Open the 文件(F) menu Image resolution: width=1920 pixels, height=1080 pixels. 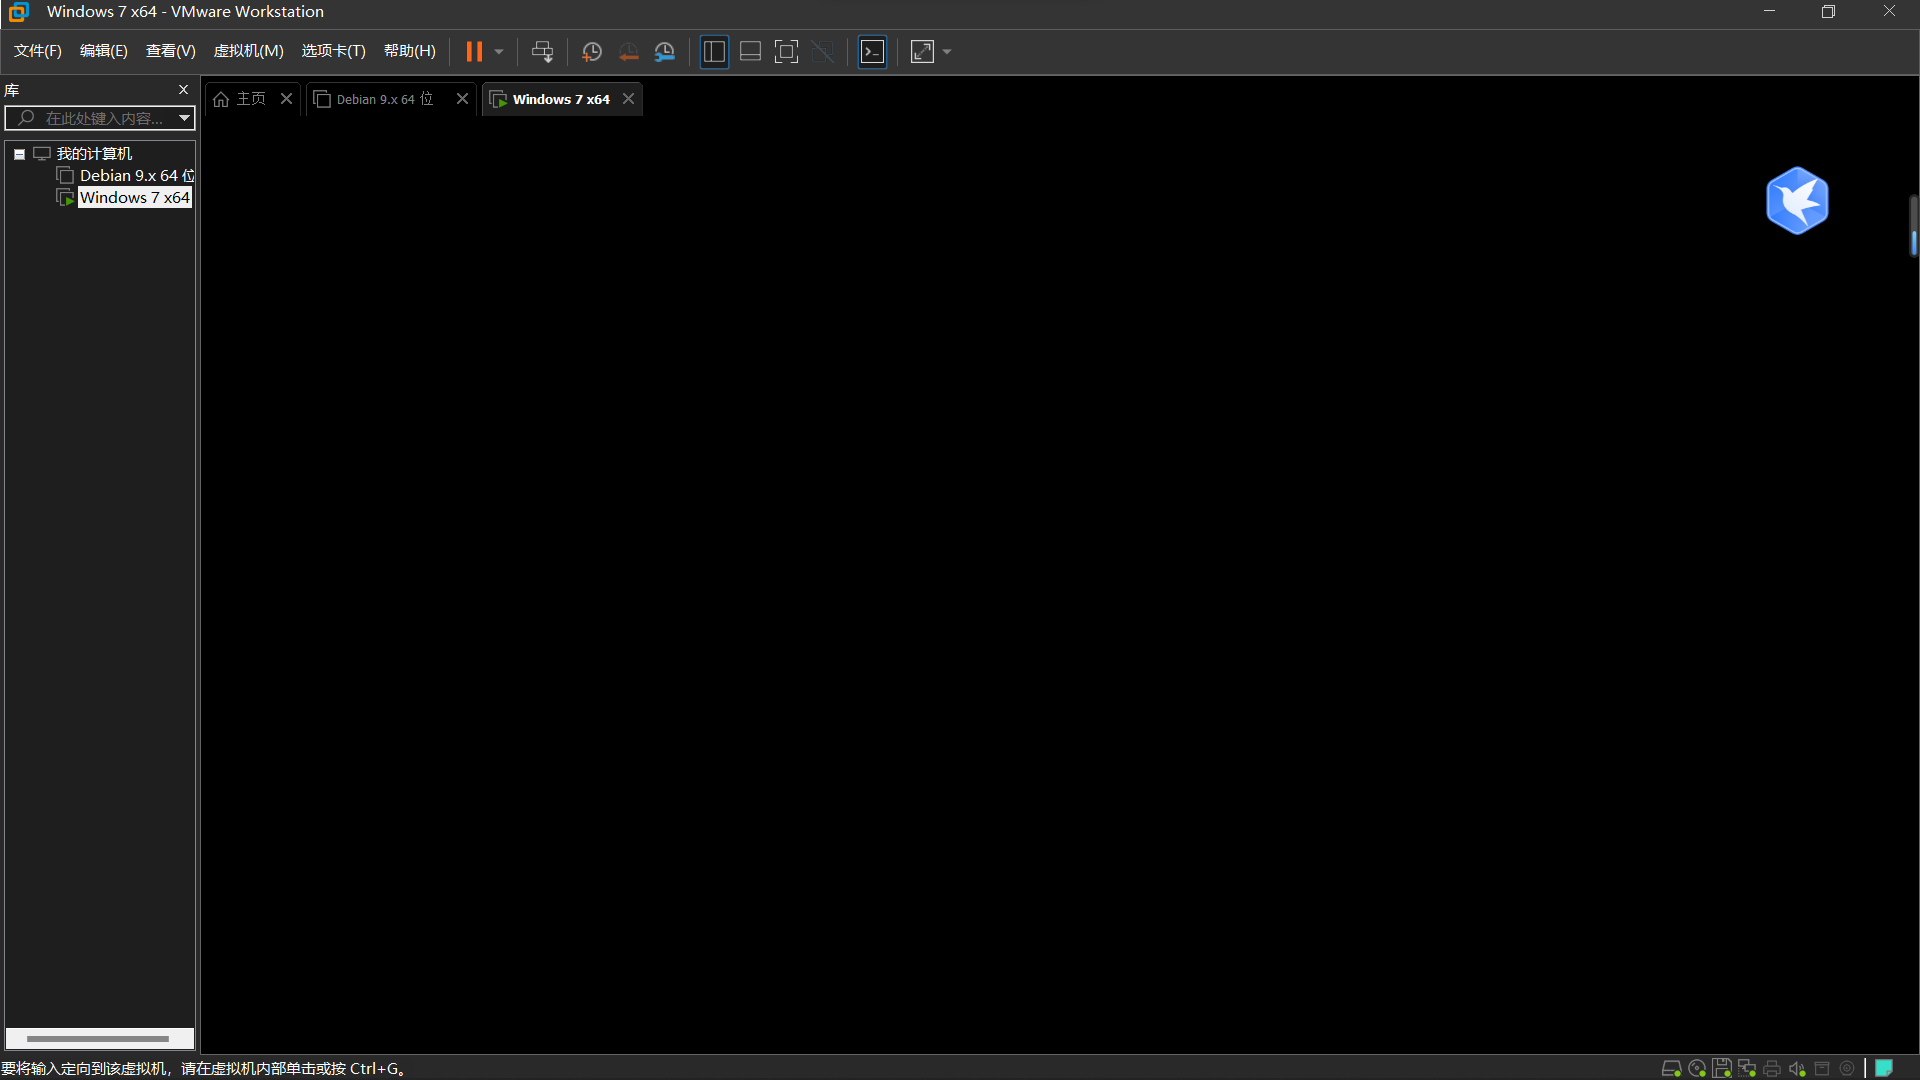(38, 51)
